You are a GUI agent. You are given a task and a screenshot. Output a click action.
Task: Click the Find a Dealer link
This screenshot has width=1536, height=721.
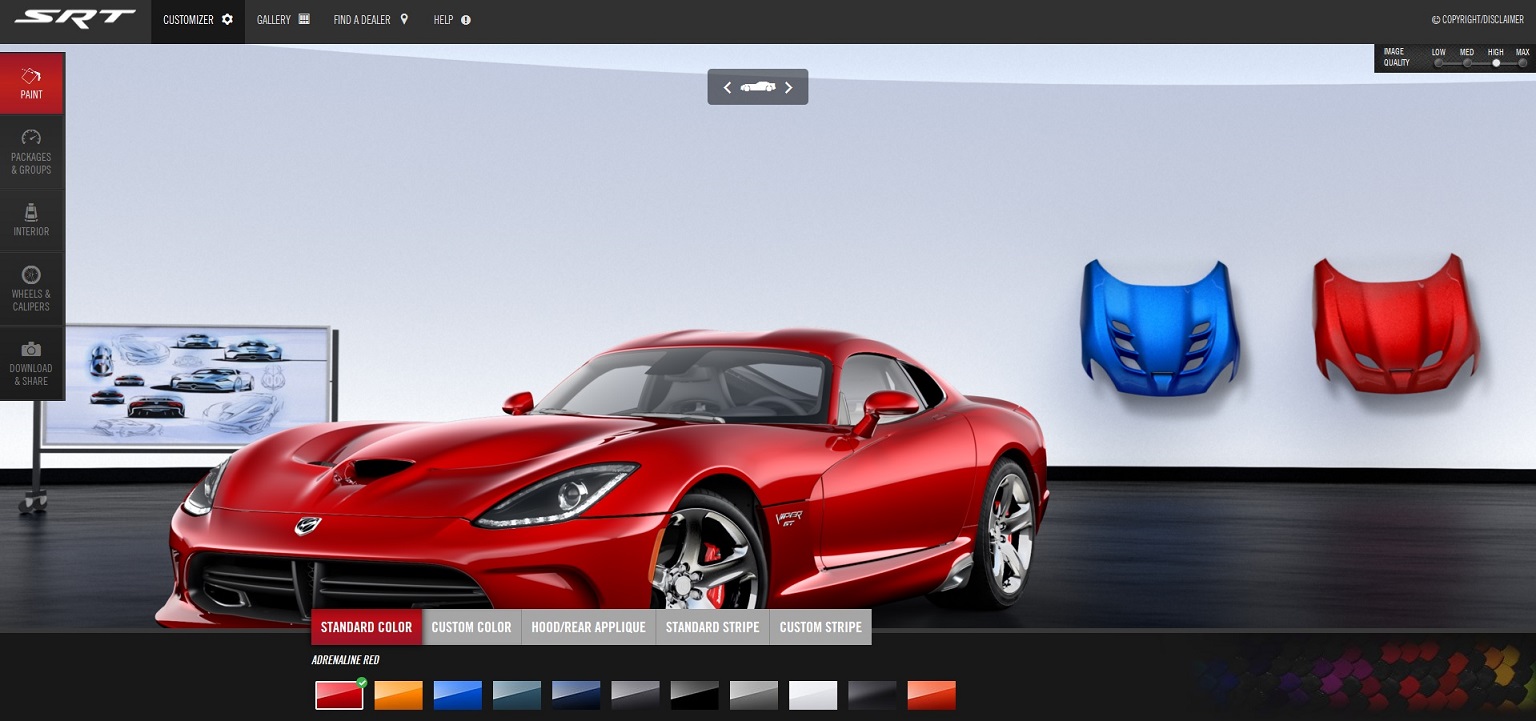point(371,20)
